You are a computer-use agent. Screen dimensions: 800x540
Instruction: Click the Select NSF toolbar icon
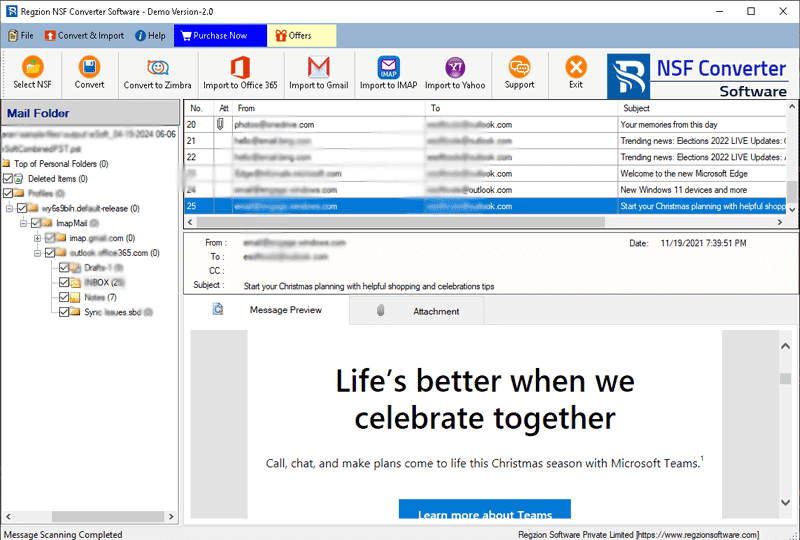[33, 68]
